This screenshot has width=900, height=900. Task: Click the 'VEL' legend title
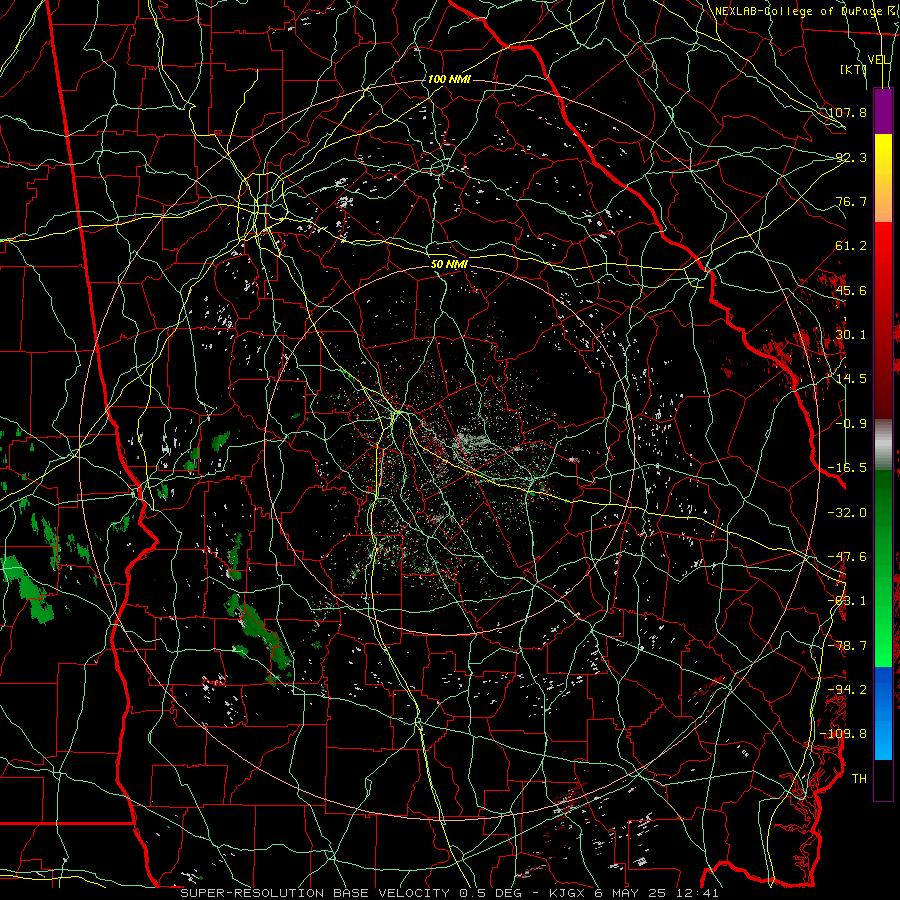pos(879,60)
